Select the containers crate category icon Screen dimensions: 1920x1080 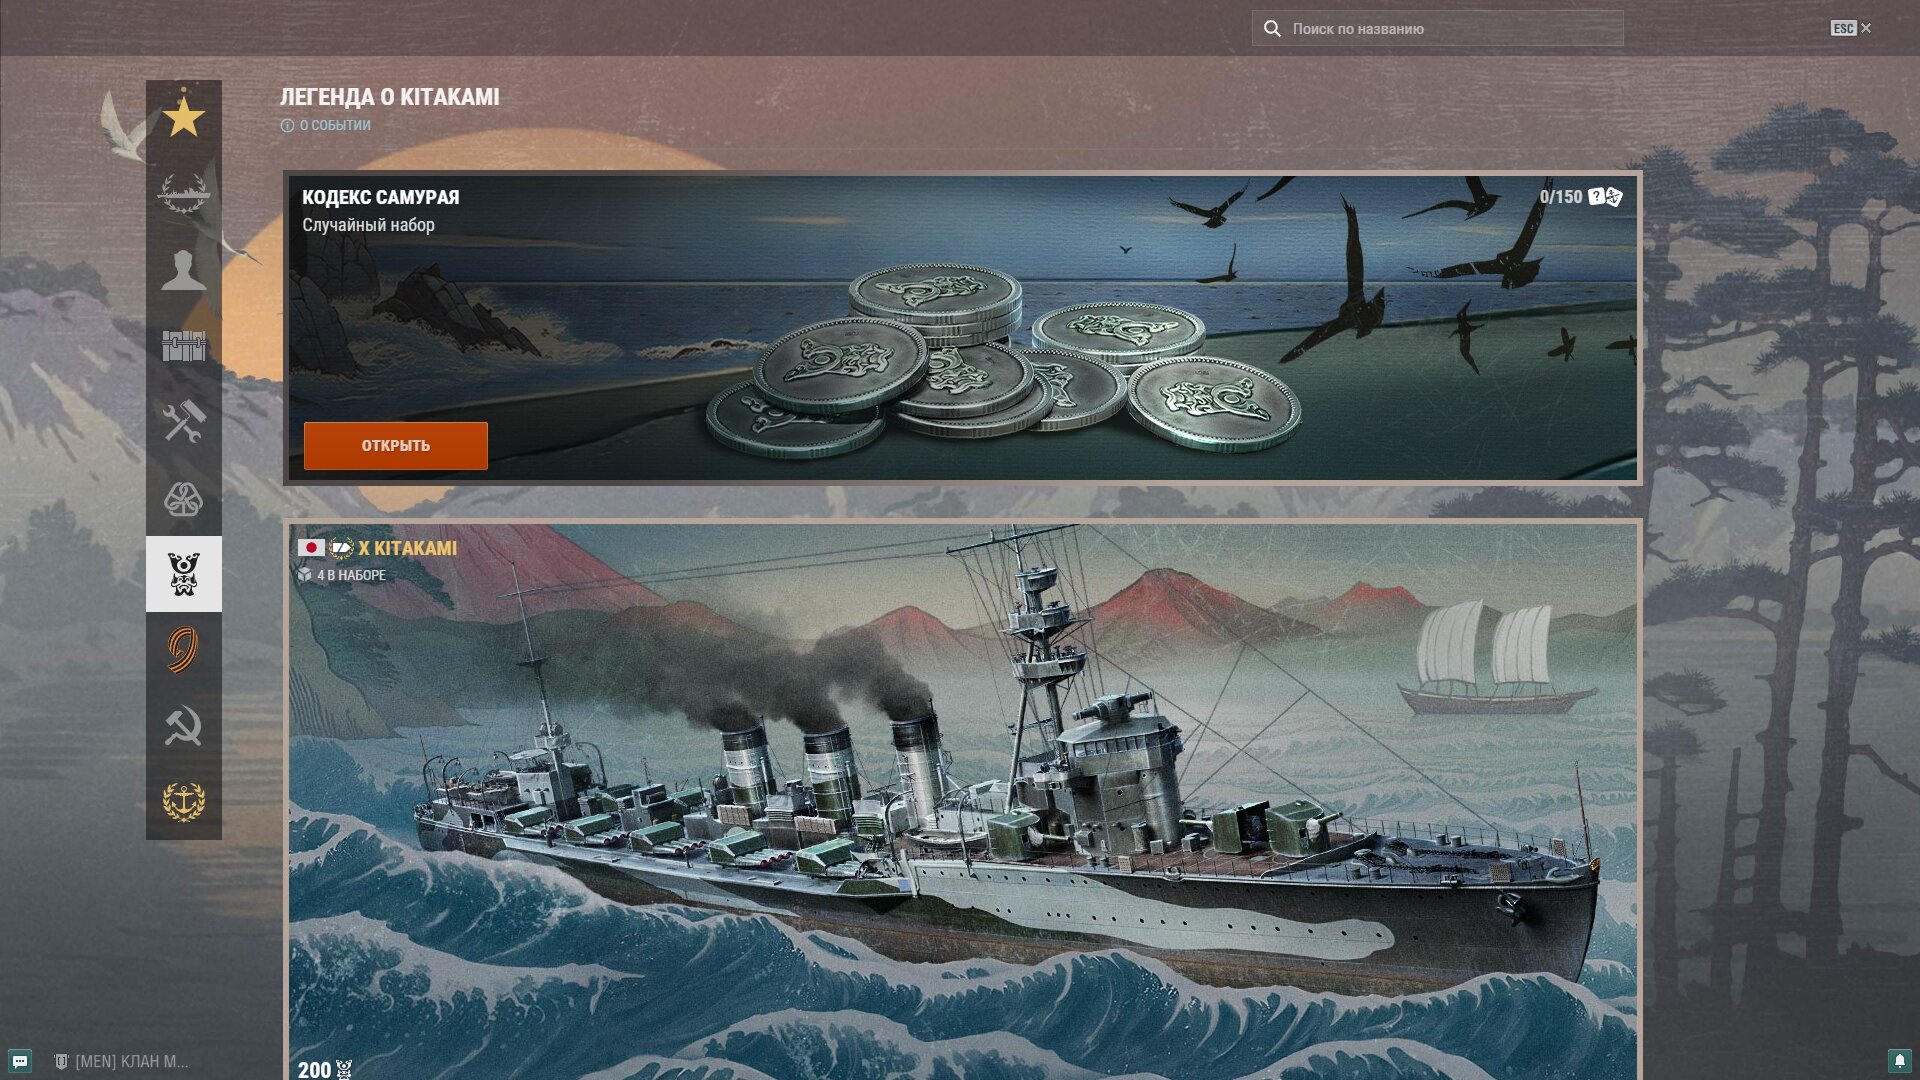[184, 346]
